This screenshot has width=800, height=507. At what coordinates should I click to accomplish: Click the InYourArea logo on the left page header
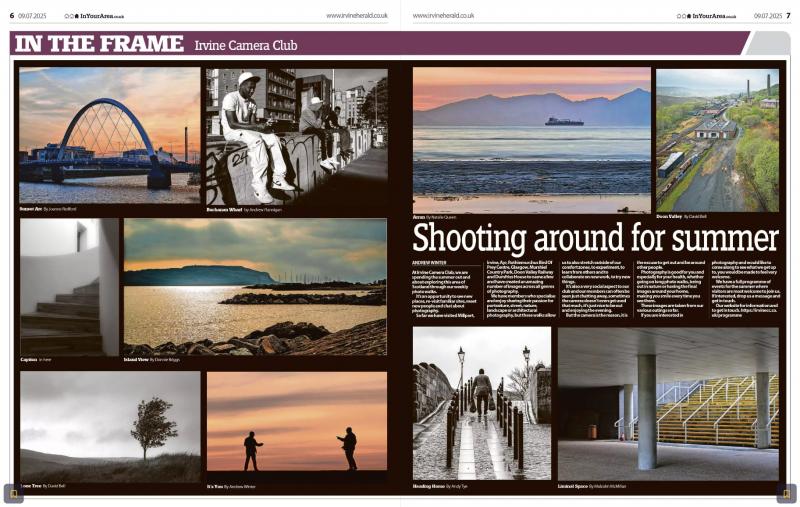coord(97,16)
